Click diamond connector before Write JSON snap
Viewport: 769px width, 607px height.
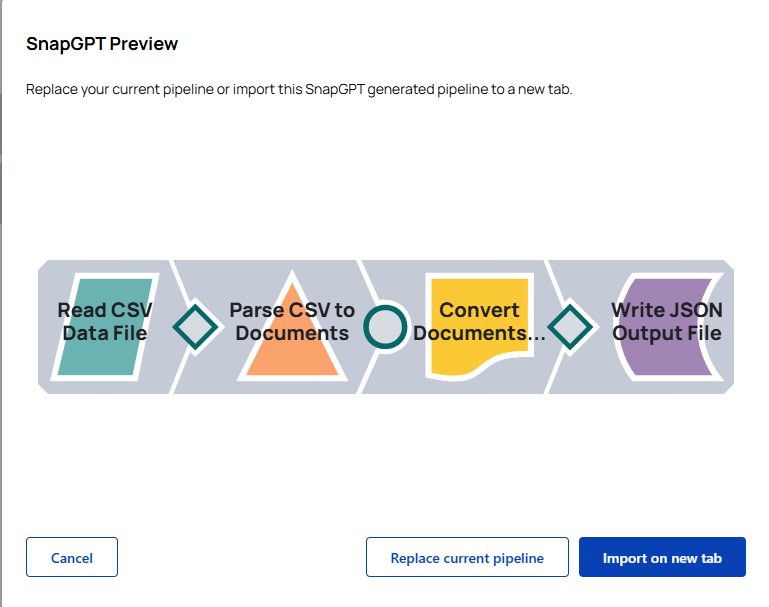570,326
